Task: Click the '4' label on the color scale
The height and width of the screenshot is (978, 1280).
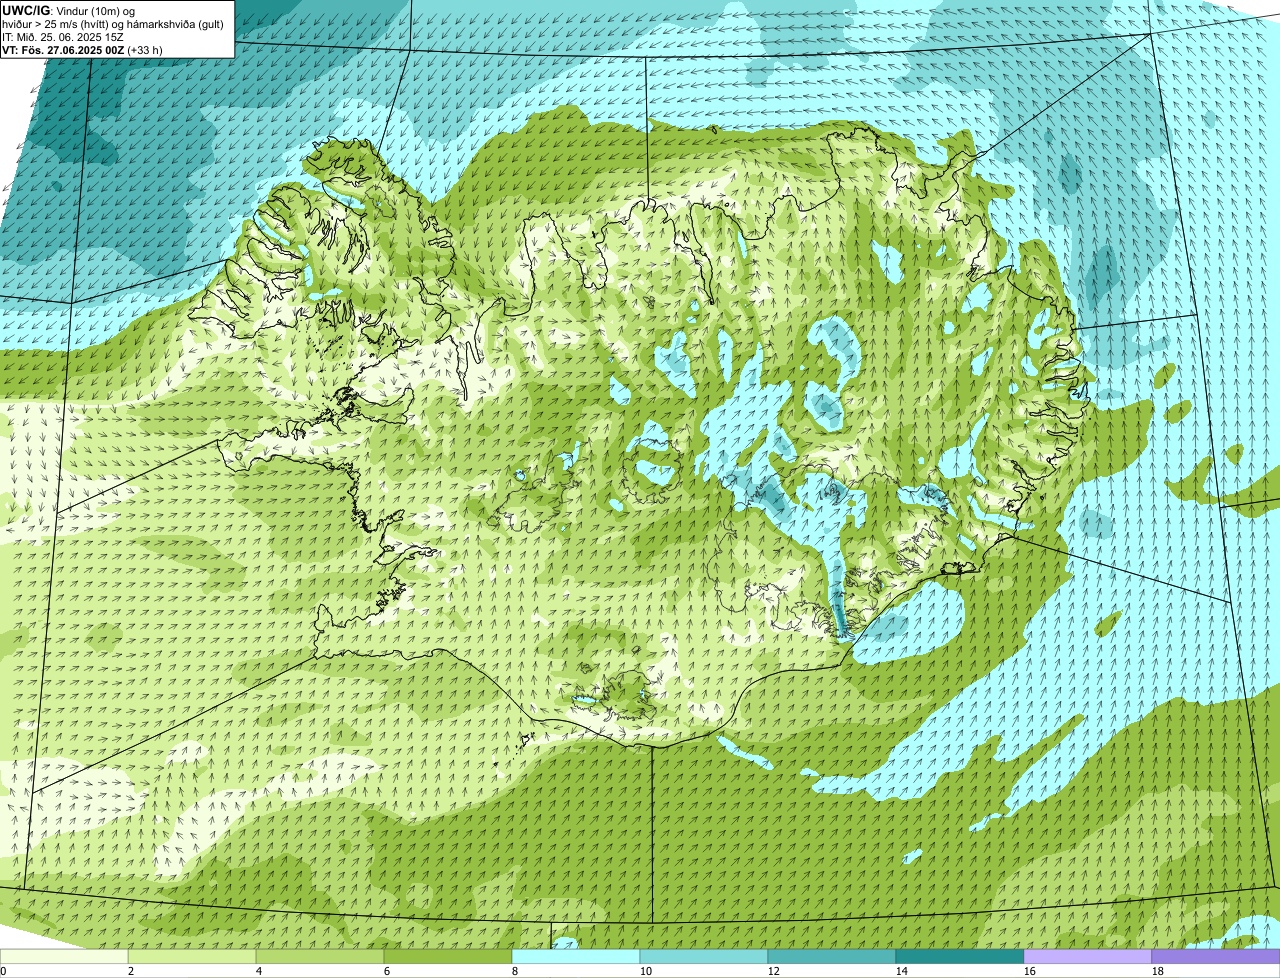Action: tap(259, 971)
